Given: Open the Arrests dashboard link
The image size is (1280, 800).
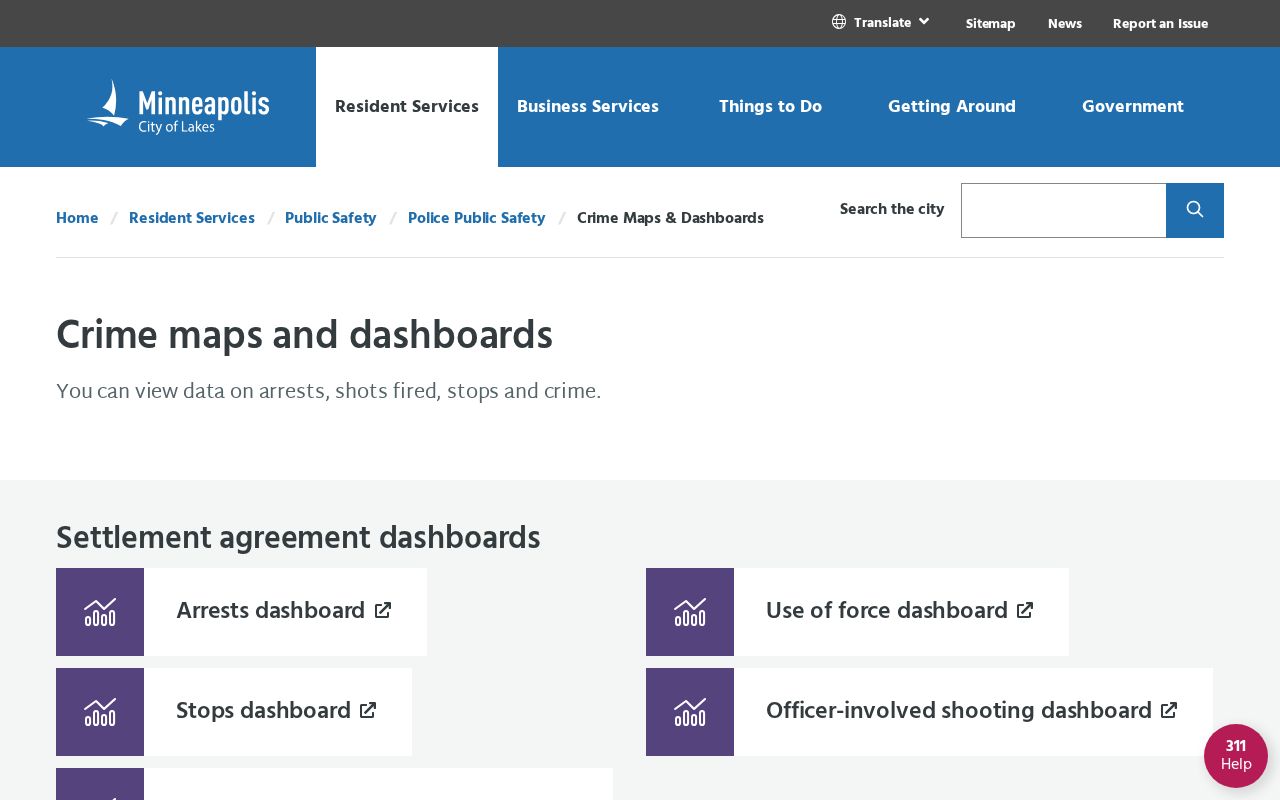Looking at the screenshot, I should 271,611.
